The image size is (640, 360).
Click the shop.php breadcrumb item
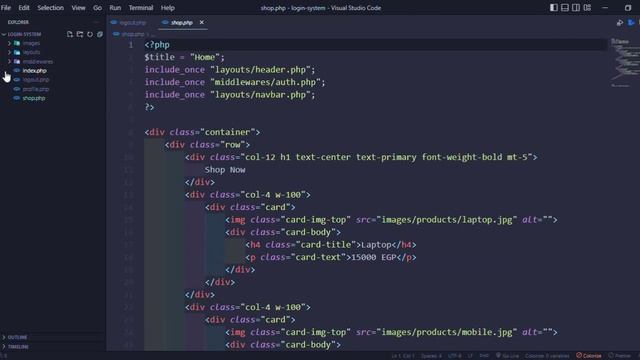click(x=133, y=34)
